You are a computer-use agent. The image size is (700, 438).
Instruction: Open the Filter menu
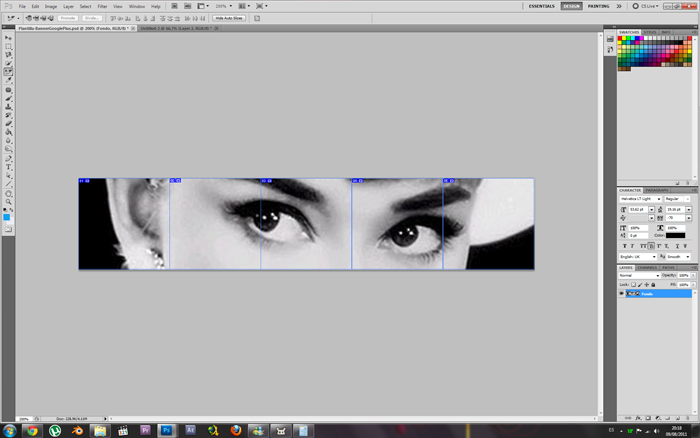point(102,6)
